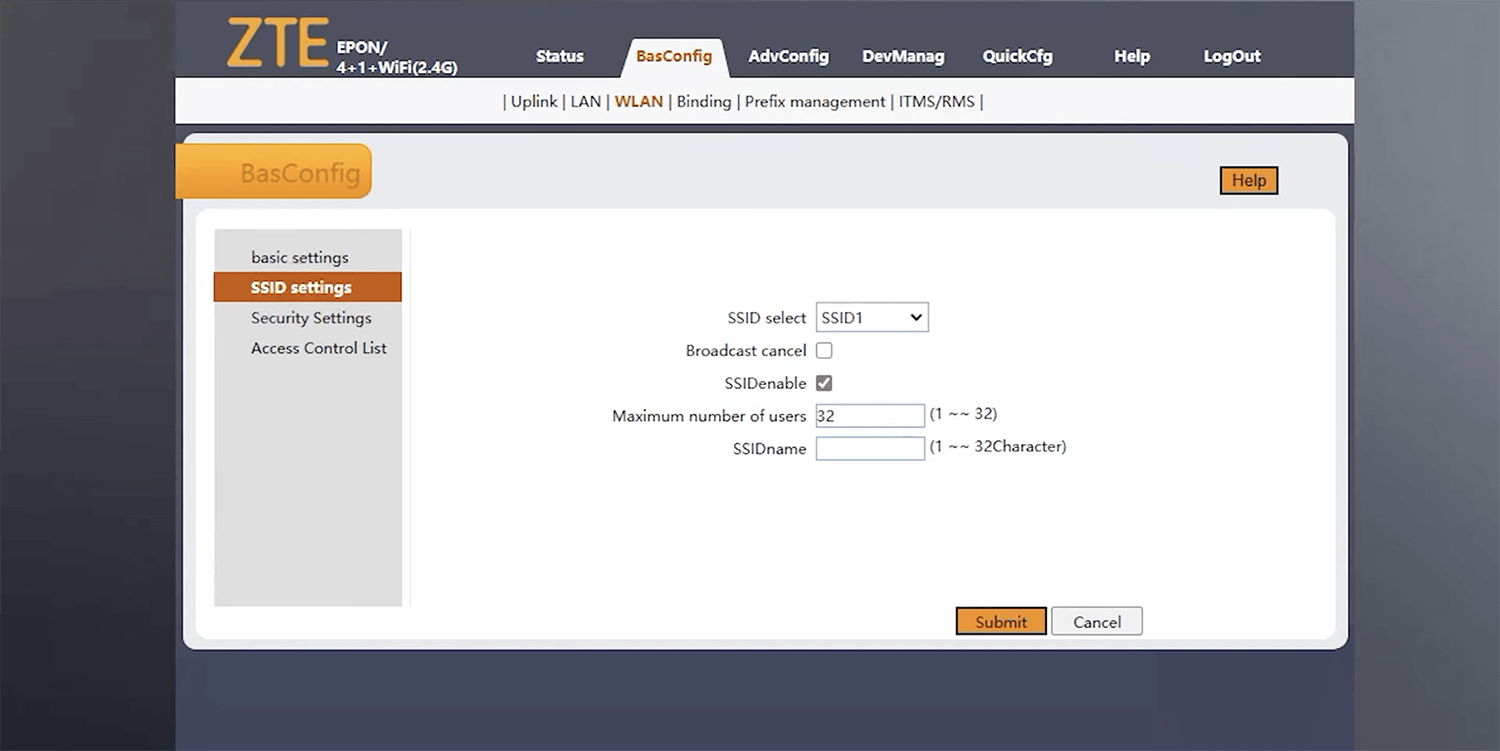Click LogOut in the top navigation

pos(1231,56)
